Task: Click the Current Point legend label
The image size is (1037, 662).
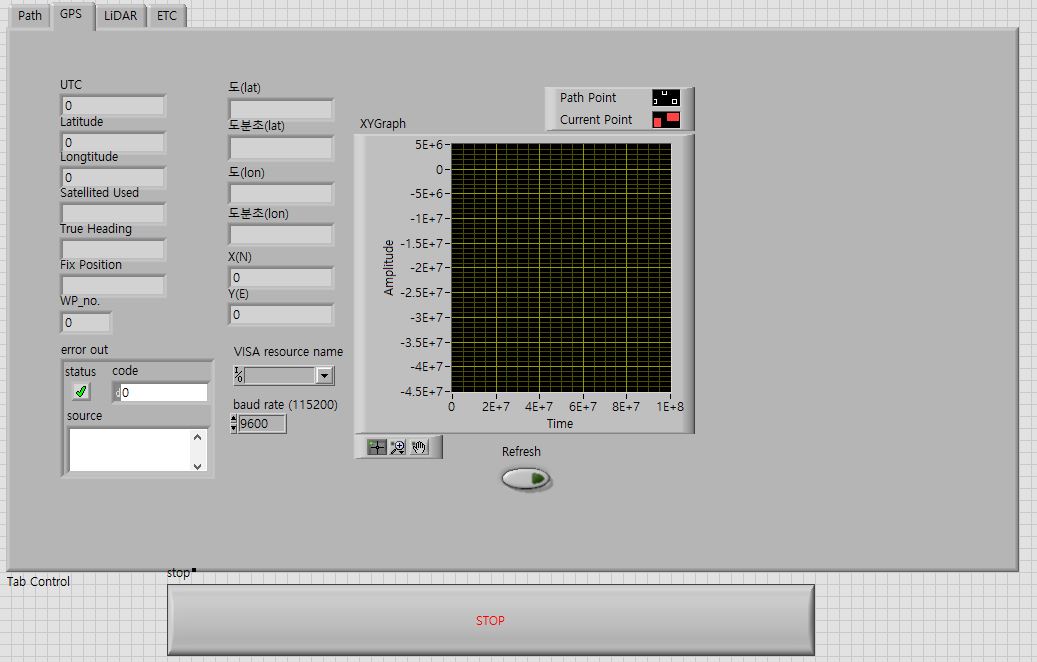Action: [x=596, y=120]
